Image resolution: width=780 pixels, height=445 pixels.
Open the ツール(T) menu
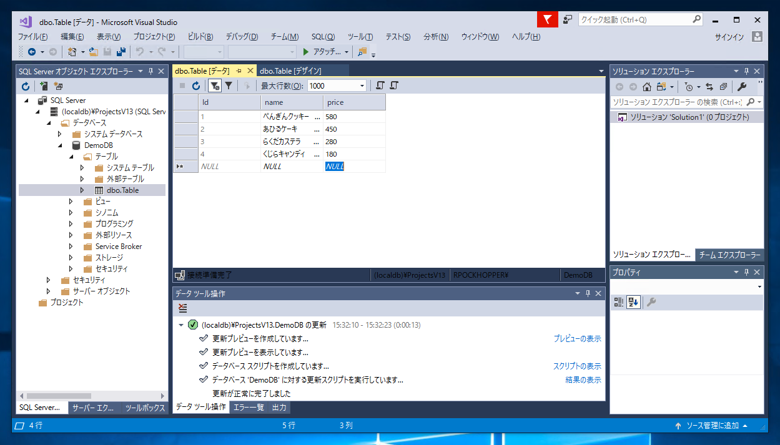pyautogui.click(x=360, y=37)
